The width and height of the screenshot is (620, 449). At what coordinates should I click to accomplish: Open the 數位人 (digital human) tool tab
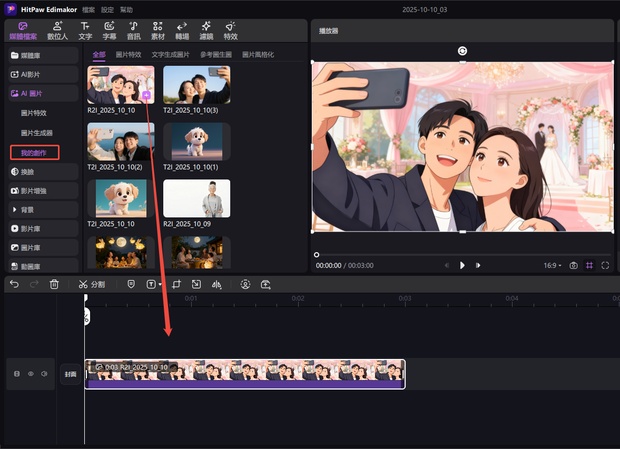coord(58,30)
